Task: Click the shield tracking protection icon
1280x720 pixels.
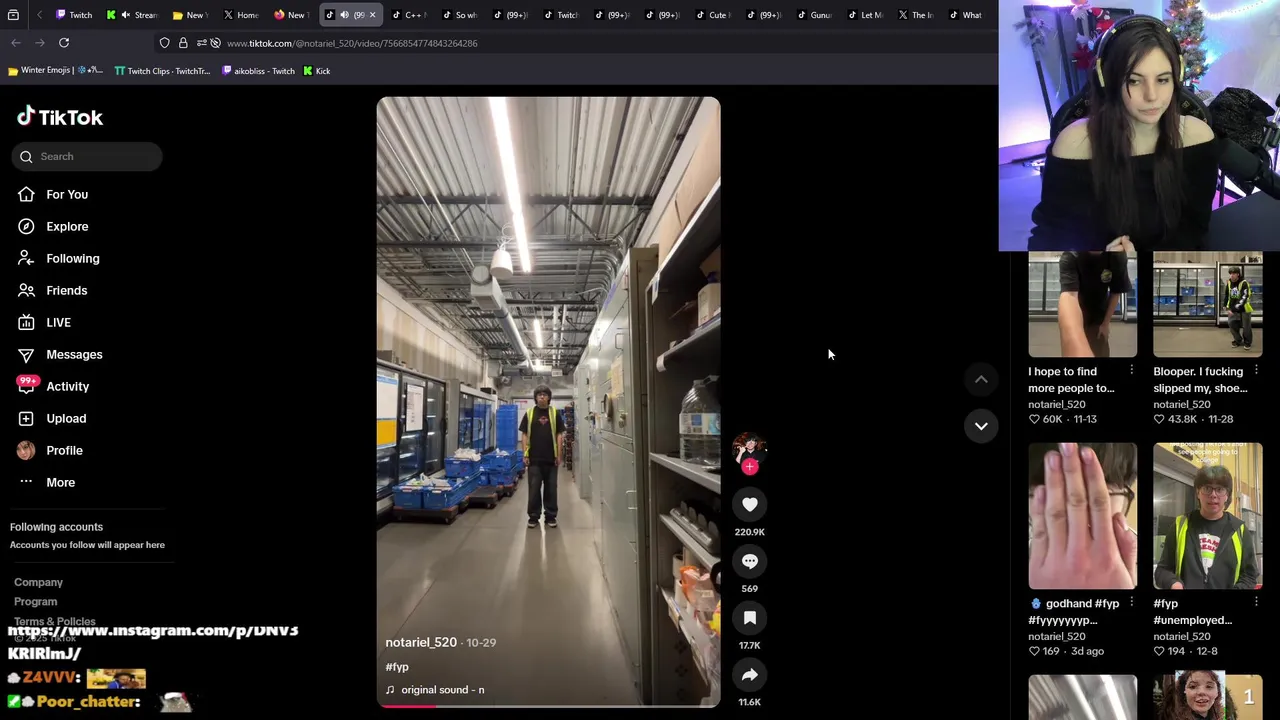Action: pyautogui.click(x=165, y=43)
